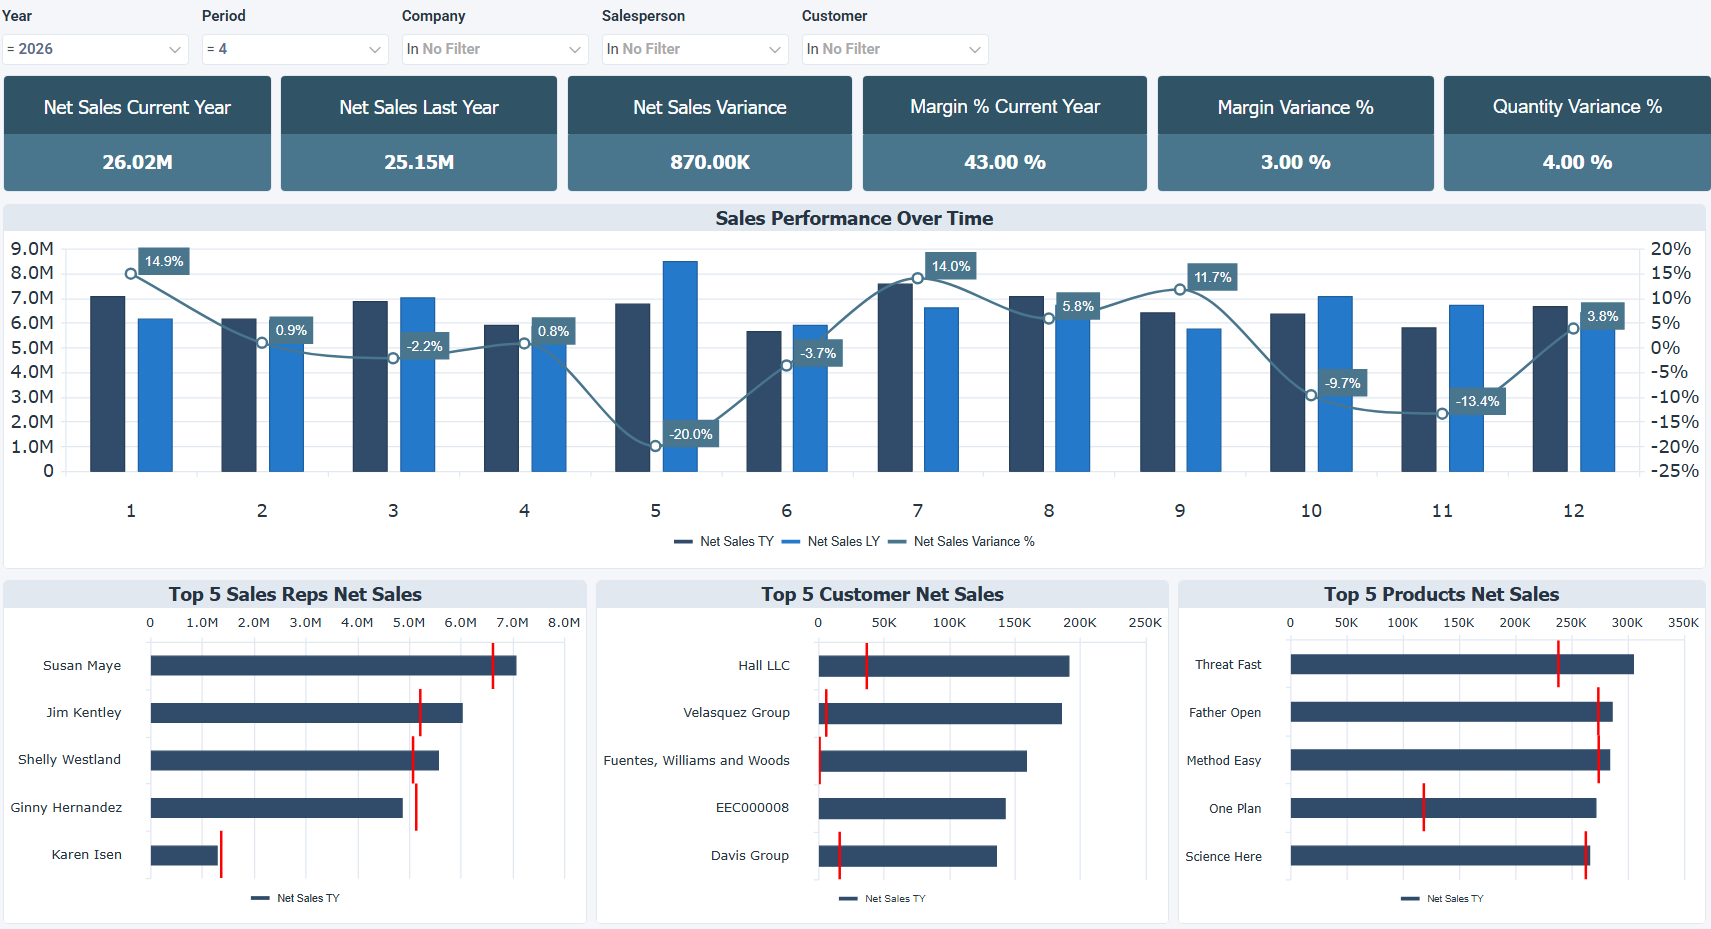Viewport: 1711px width, 929px height.
Task: Click the Threat Fast product bar
Action: pyautogui.click(x=1462, y=664)
